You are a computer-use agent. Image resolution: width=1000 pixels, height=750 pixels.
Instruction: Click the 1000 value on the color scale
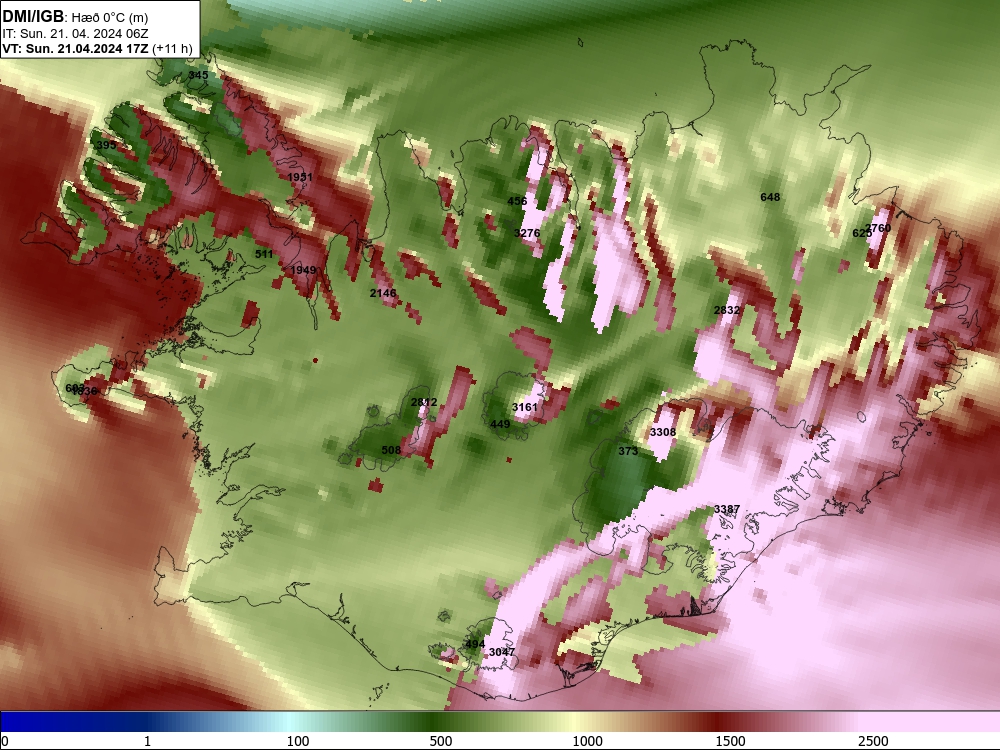(587, 741)
